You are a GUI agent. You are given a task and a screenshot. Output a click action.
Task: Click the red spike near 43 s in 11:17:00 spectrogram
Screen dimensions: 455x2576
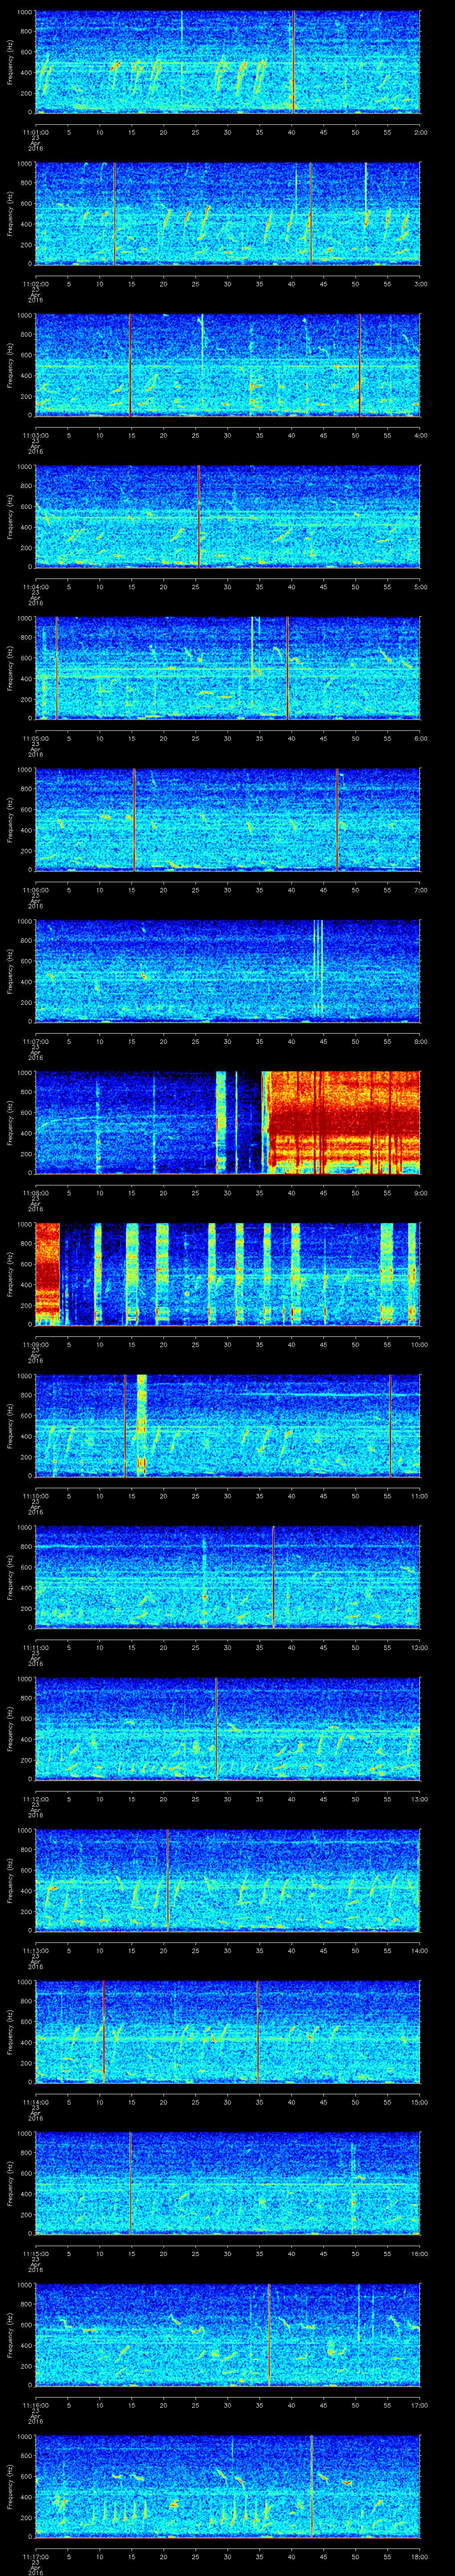coord(312,2486)
